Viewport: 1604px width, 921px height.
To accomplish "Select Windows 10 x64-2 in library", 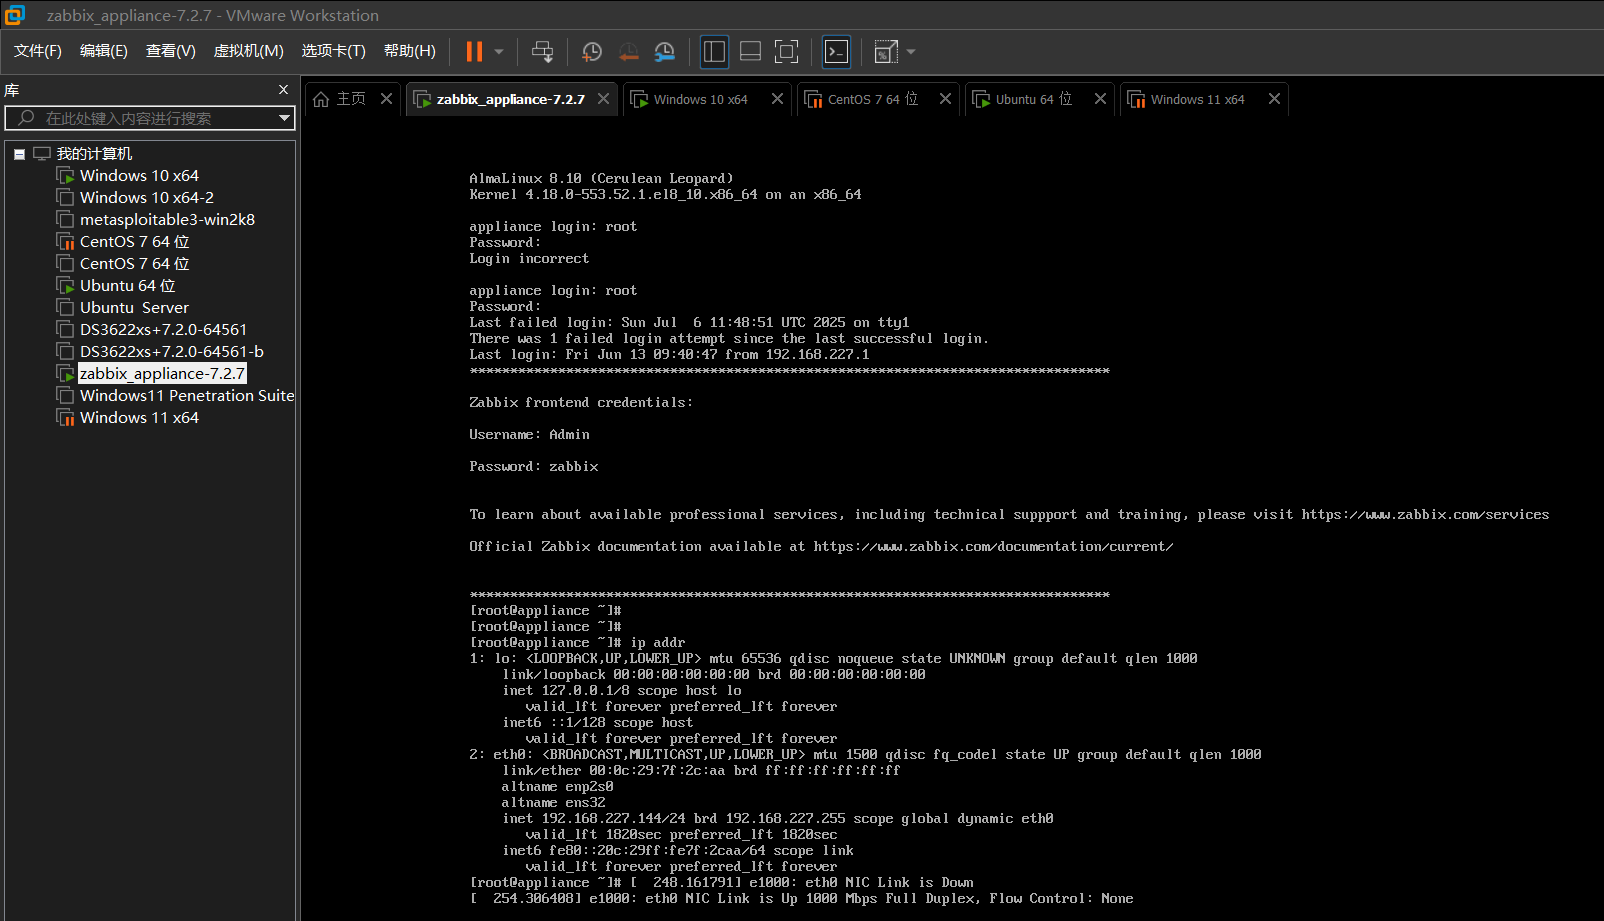I will pyautogui.click(x=147, y=198).
